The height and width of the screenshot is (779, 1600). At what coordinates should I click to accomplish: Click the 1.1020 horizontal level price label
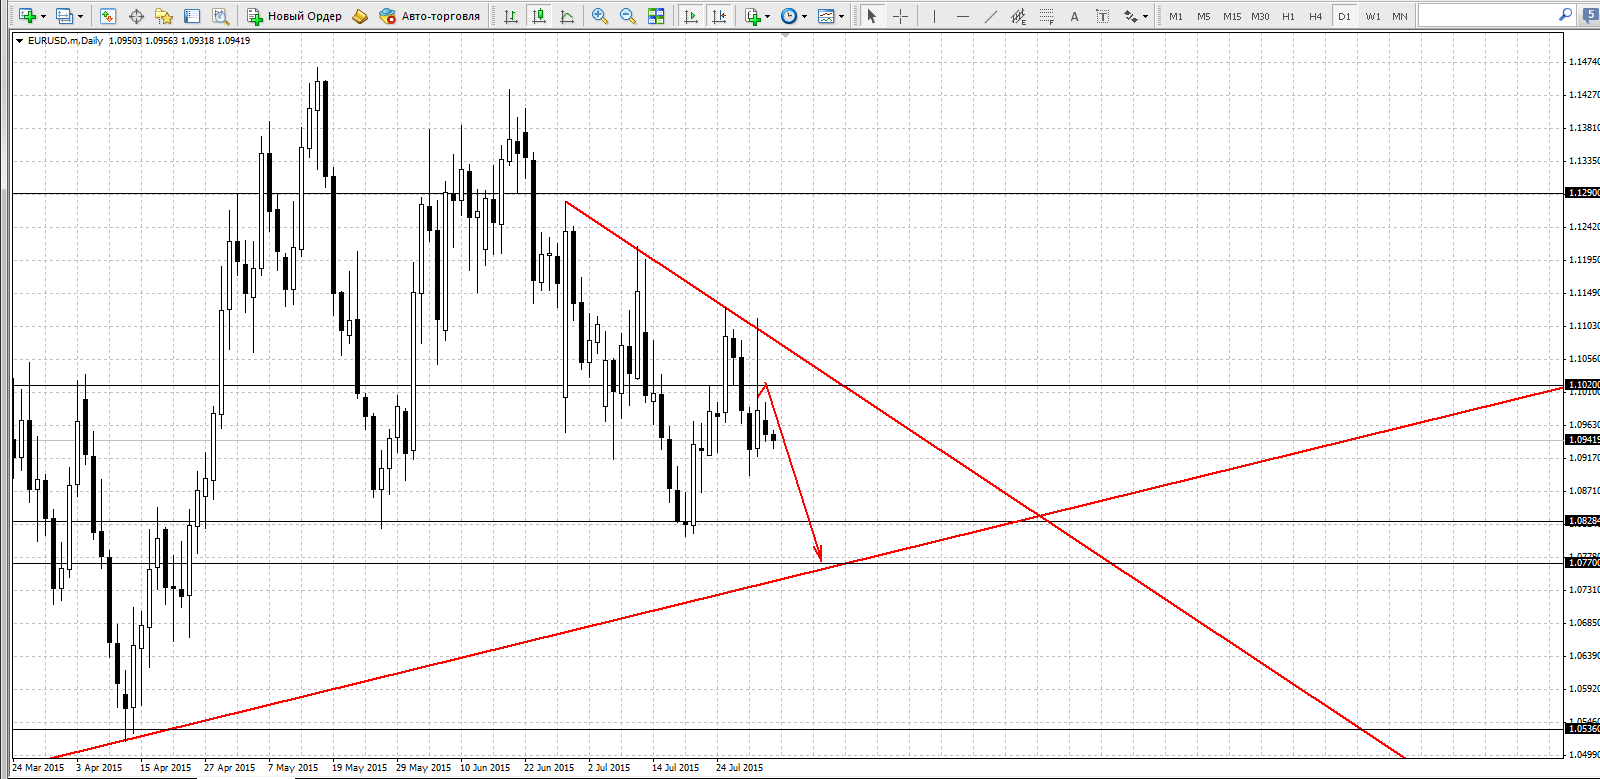coord(1583,385)
